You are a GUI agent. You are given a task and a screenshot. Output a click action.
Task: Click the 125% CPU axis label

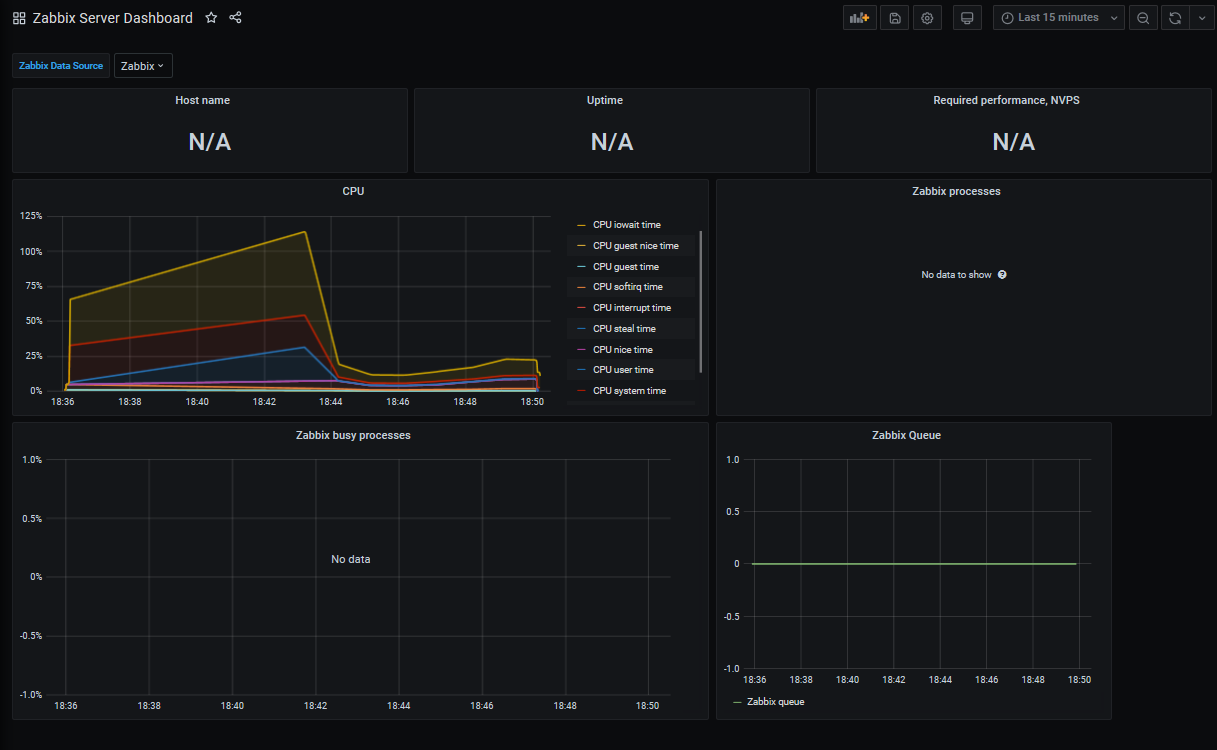pos(31,216)
